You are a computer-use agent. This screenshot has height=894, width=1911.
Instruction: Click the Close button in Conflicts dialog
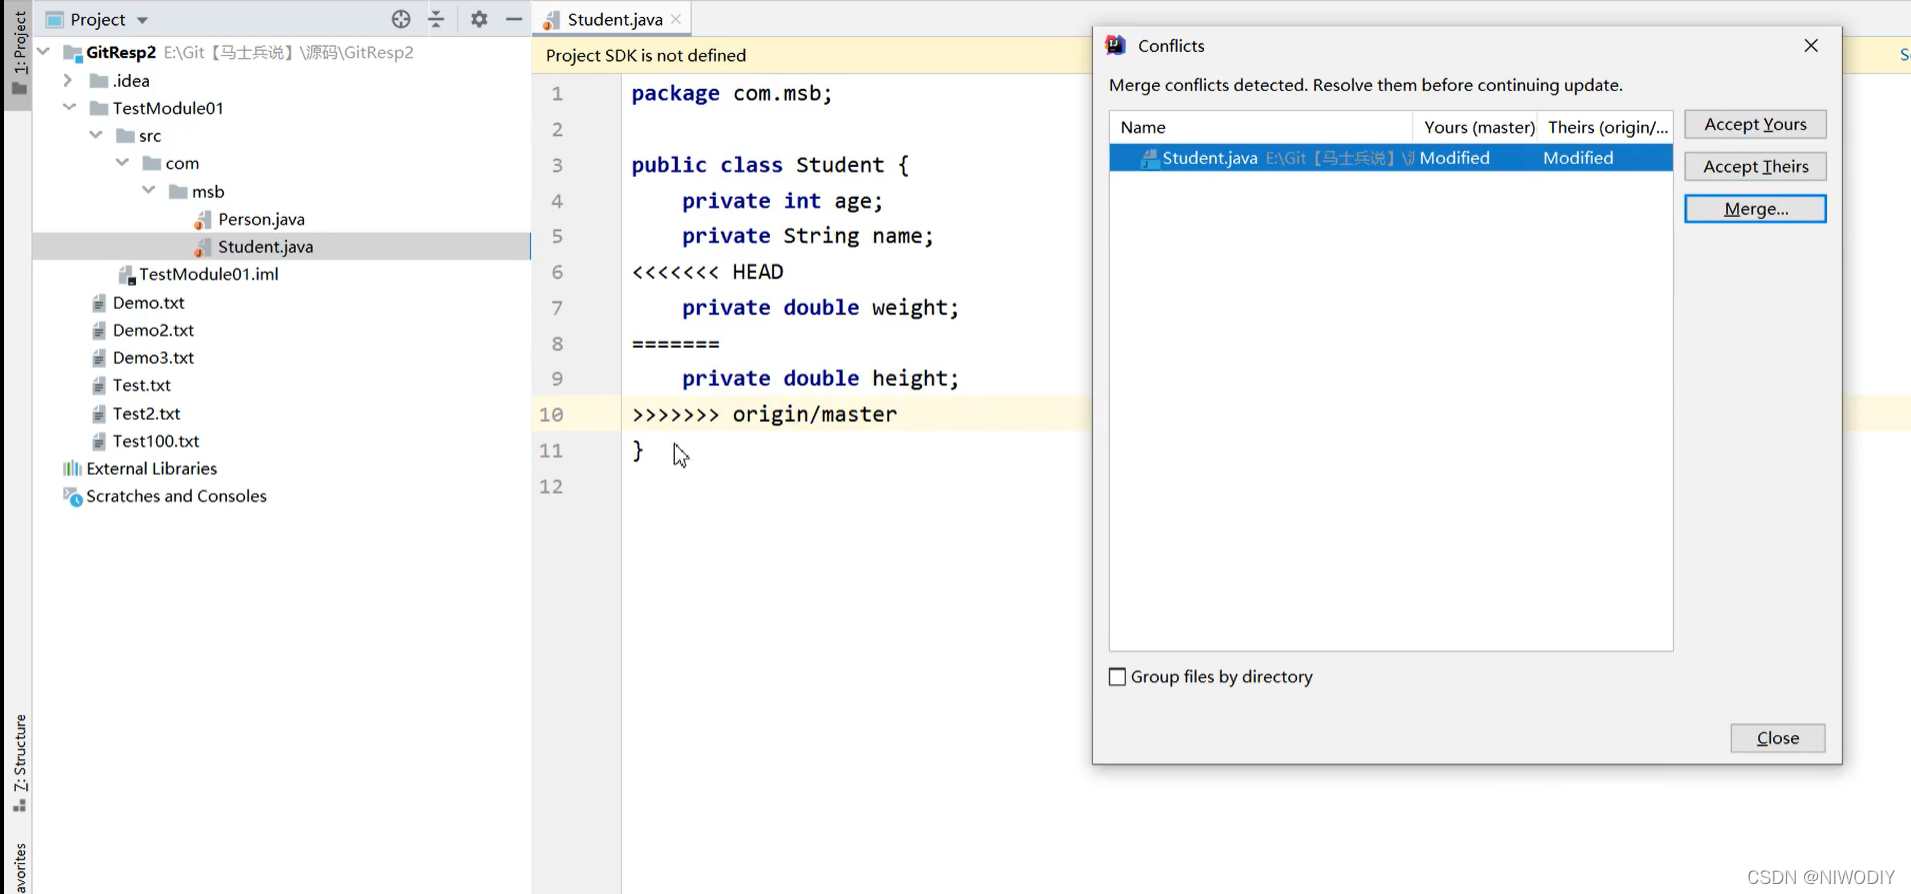1777,738
